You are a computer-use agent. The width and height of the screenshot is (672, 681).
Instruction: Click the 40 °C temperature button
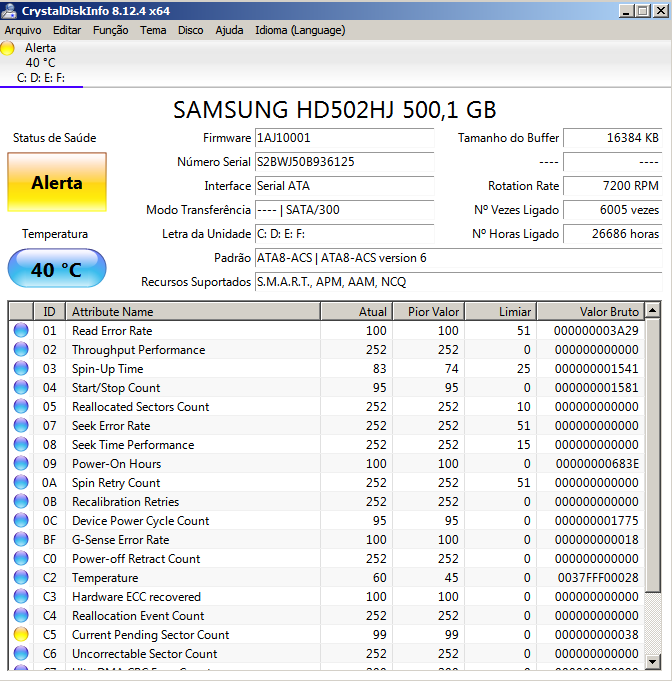coord(57,268)
